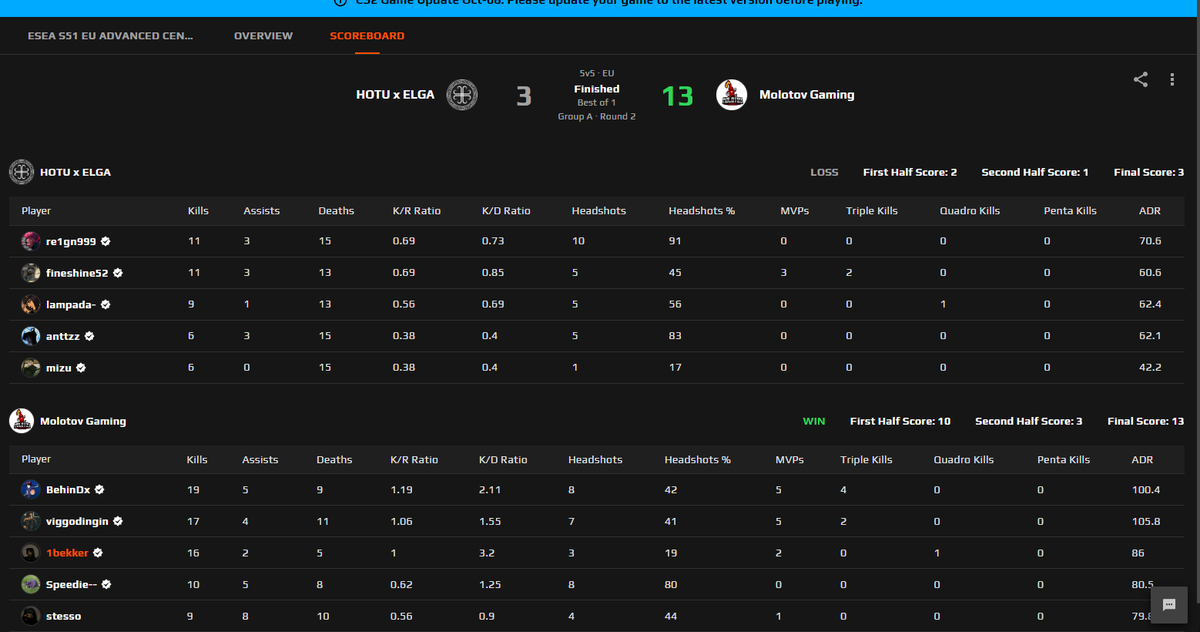The height and width of the screenshot is (632, 1200).
Task: Click Final Score: 3 text
Action: 1149,172
